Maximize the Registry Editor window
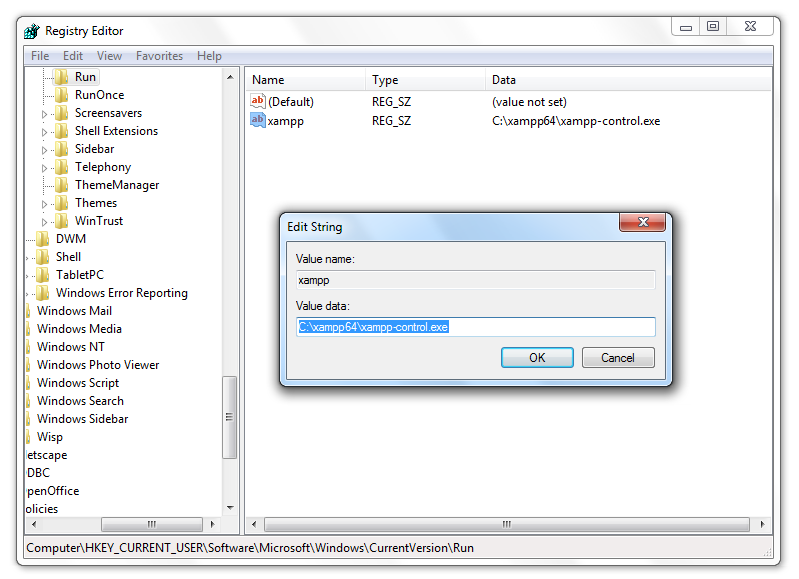 [713, 27]
